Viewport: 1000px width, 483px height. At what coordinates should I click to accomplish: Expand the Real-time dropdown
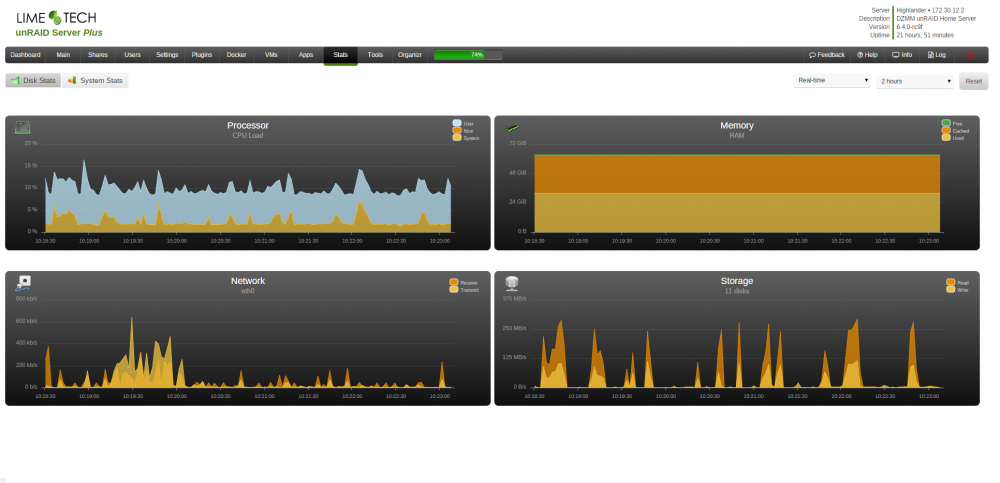(832, 80)
